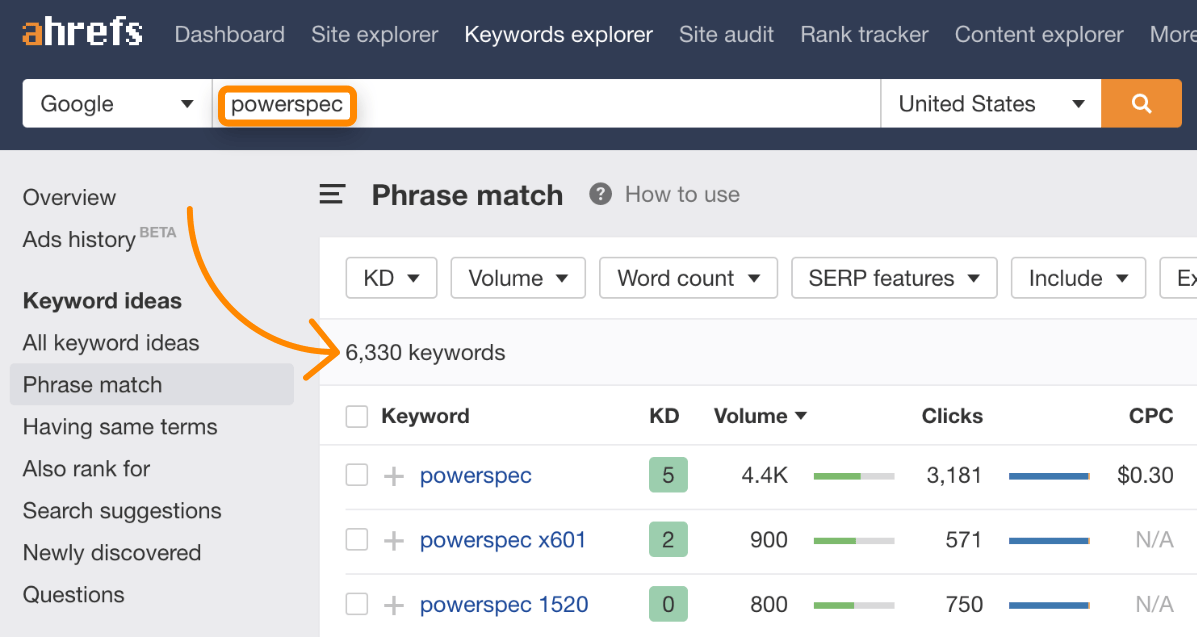Screen dimensions: 1197x637
Task: Open Site audit in top navigation
Action: click(726, 34)
